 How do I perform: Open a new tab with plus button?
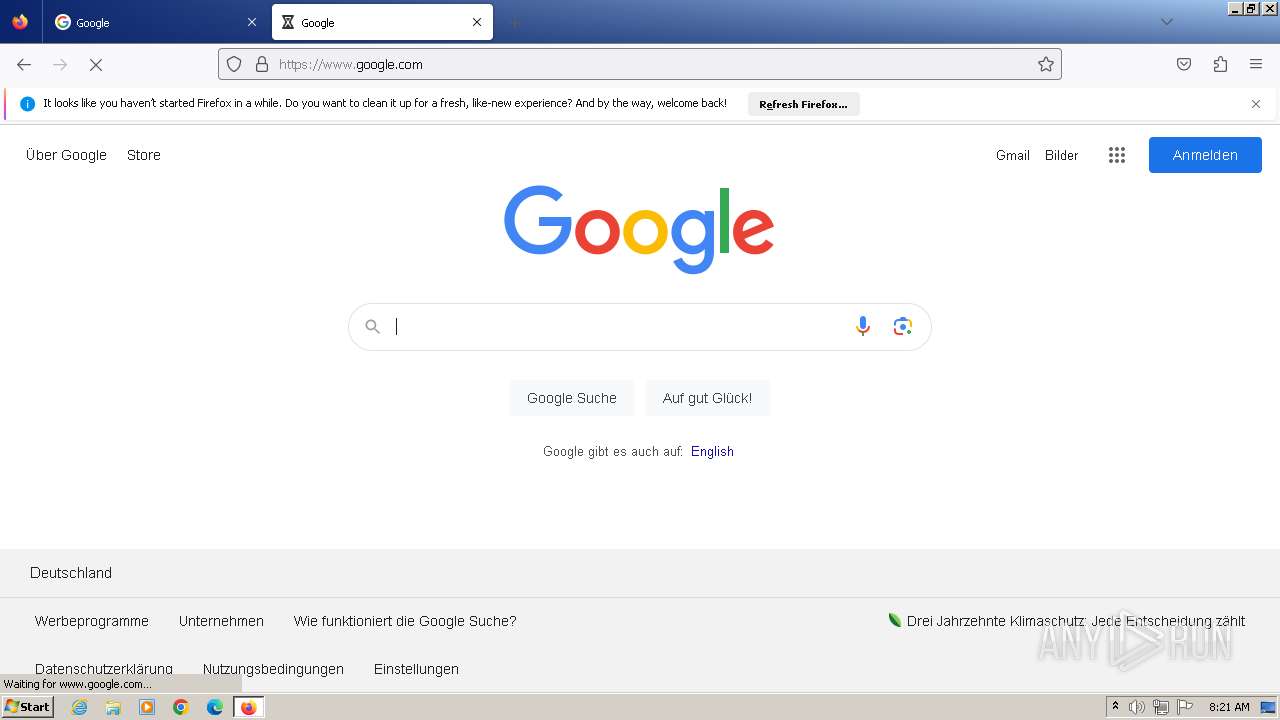[514, 22]
